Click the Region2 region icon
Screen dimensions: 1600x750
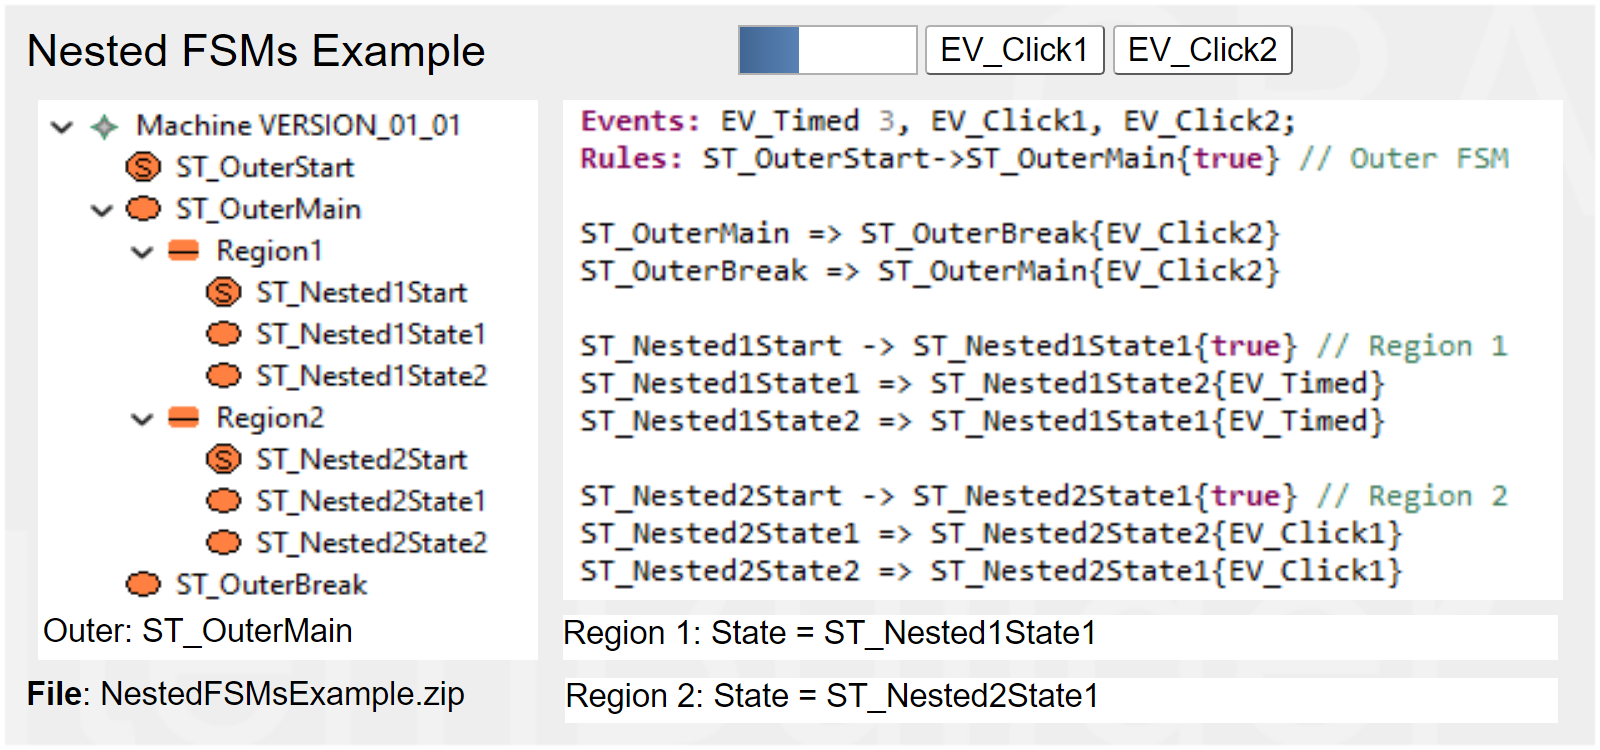point(183,417)
